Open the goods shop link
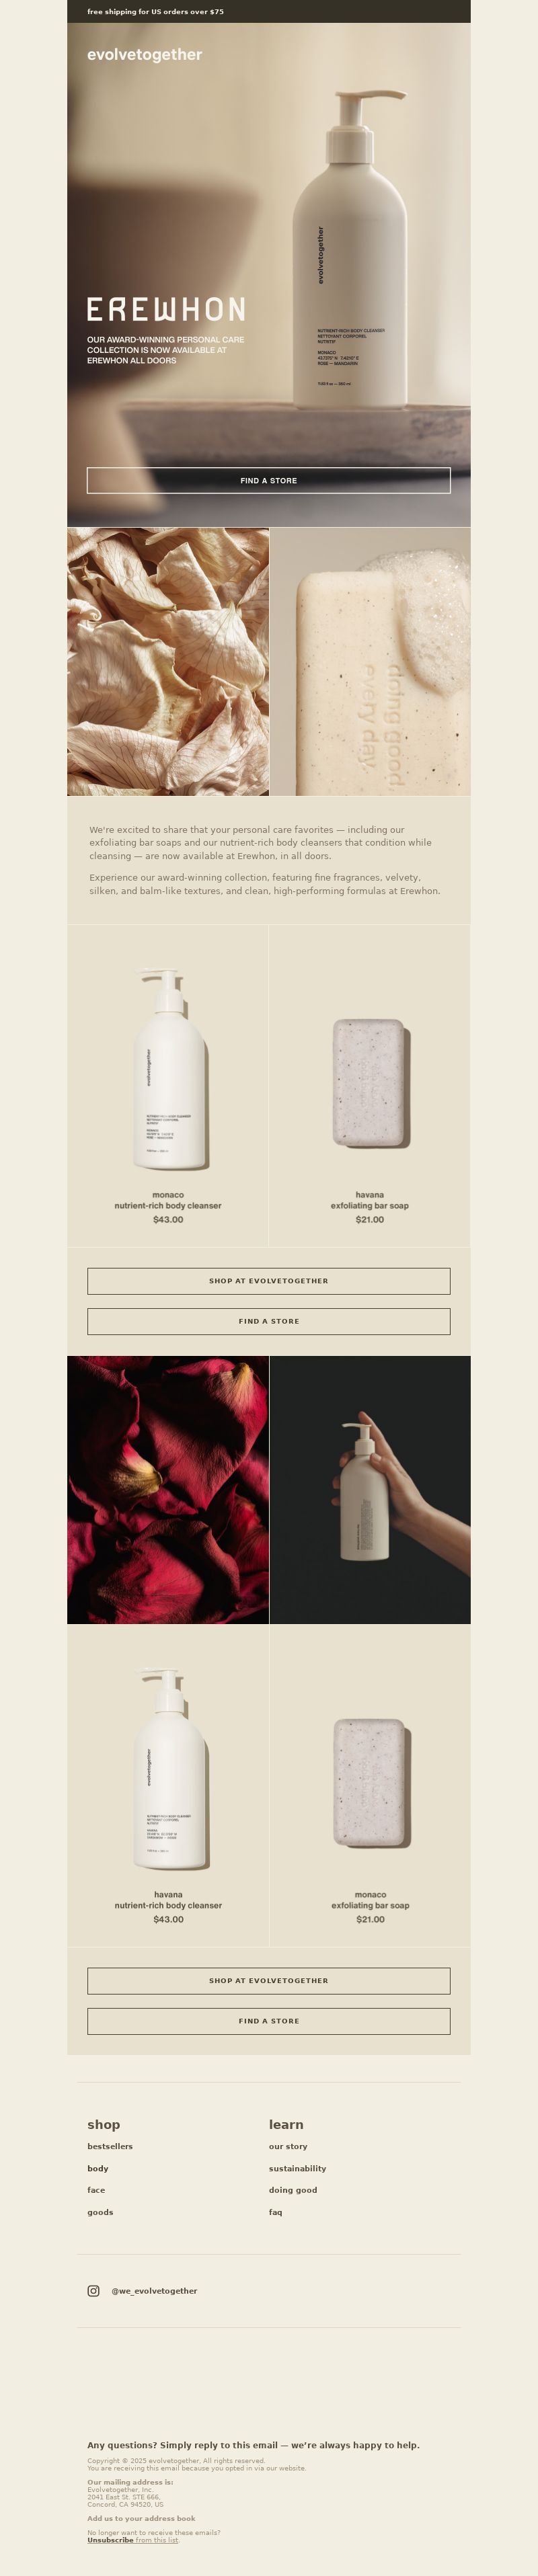Screen dimensions: 538x2576 pos(100,2212)
